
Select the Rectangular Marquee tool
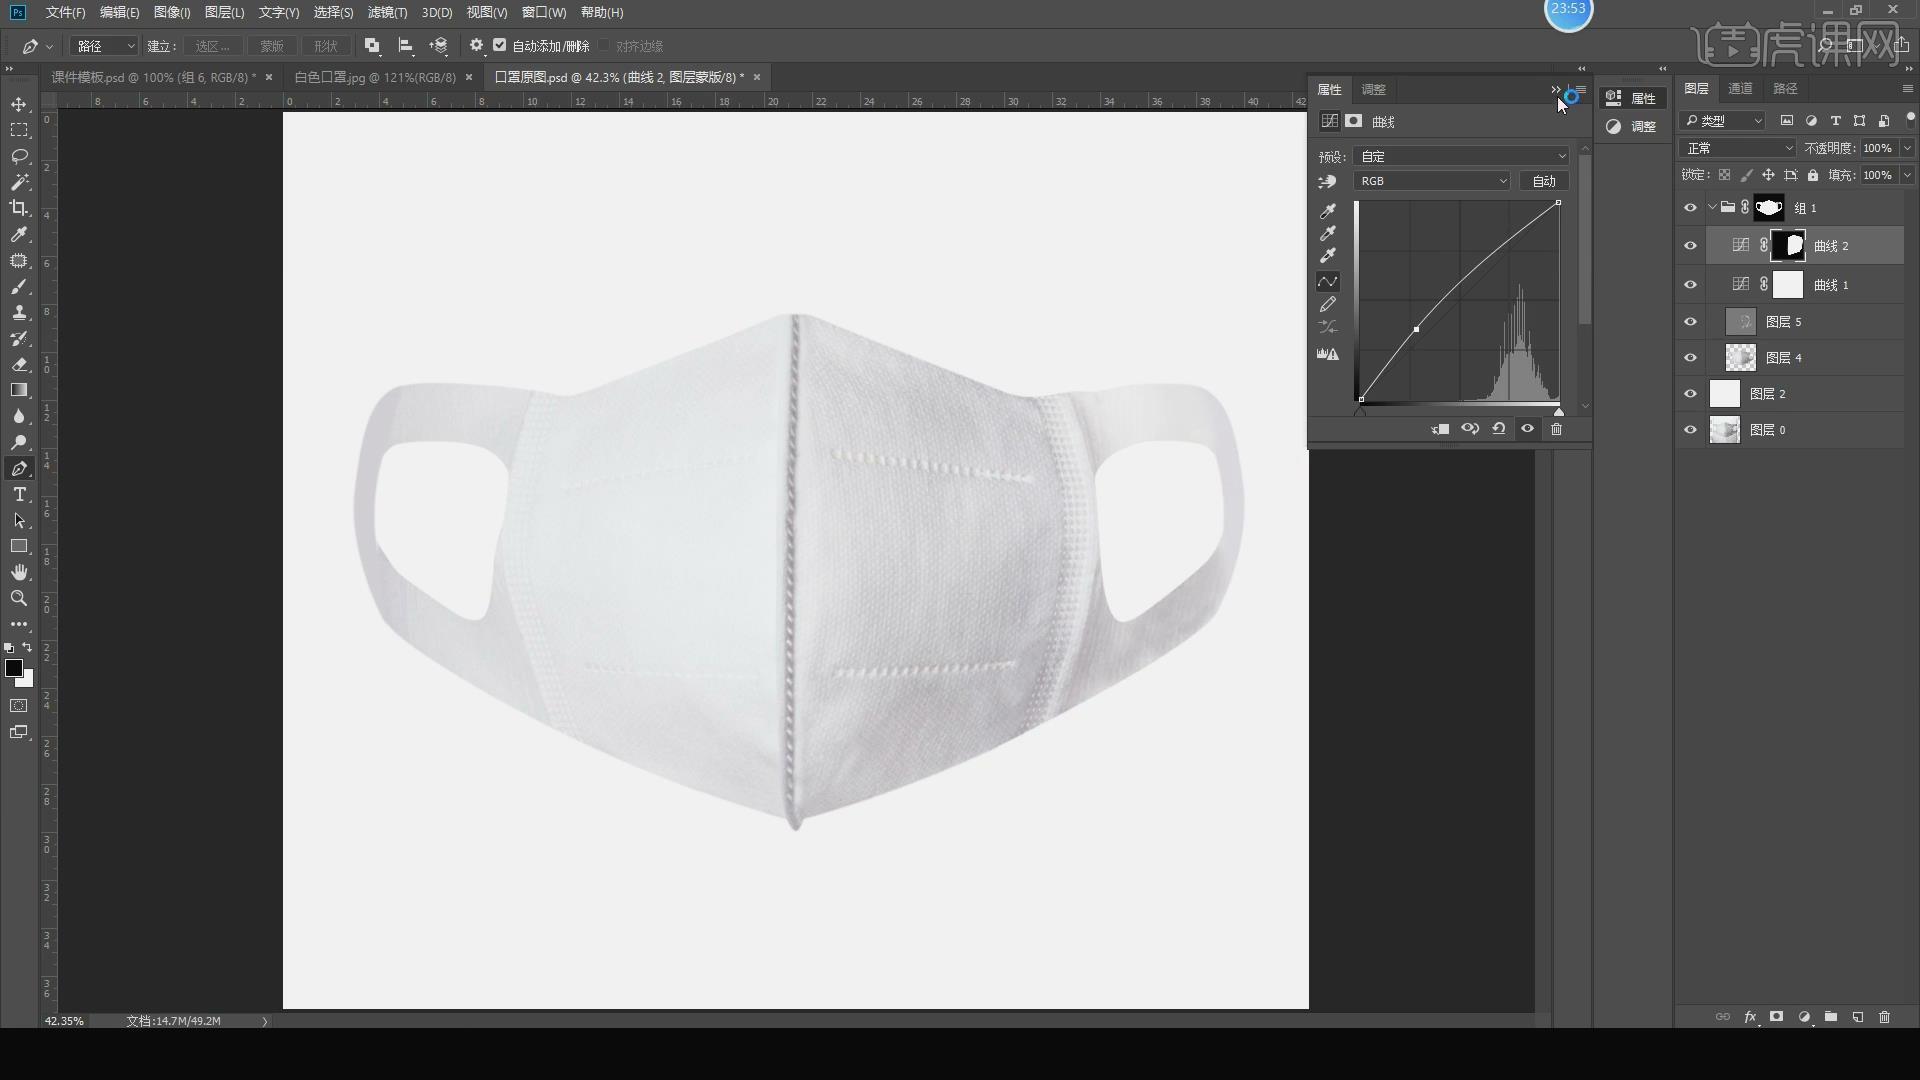[x=19, y=130]
